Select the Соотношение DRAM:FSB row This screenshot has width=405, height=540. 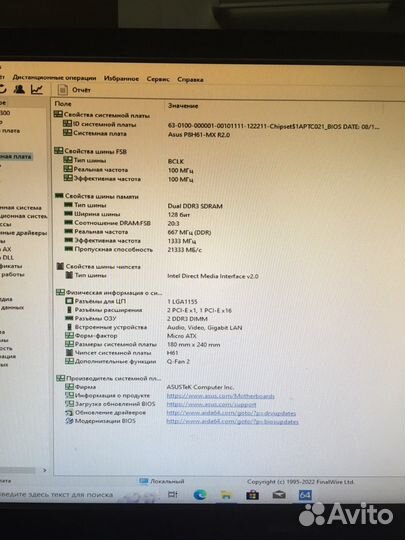click(x=122, y=223)
